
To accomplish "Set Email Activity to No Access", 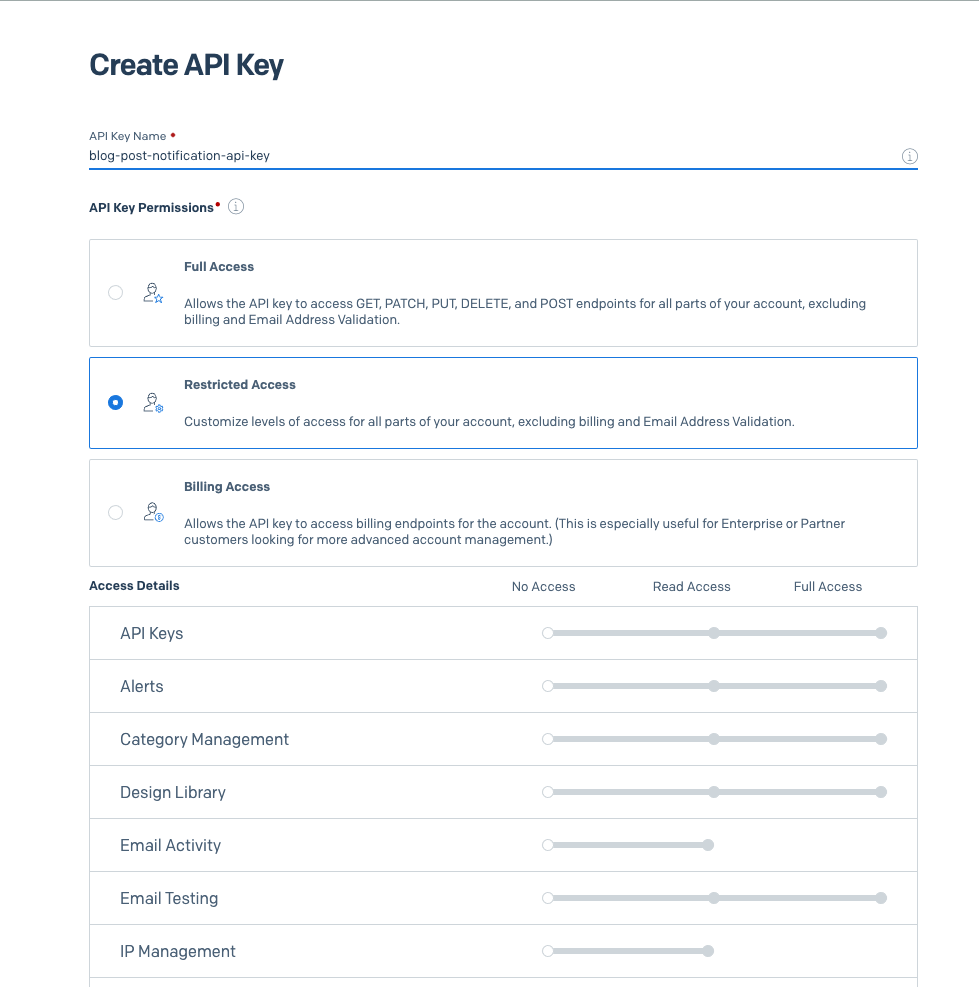I will 548,845.
